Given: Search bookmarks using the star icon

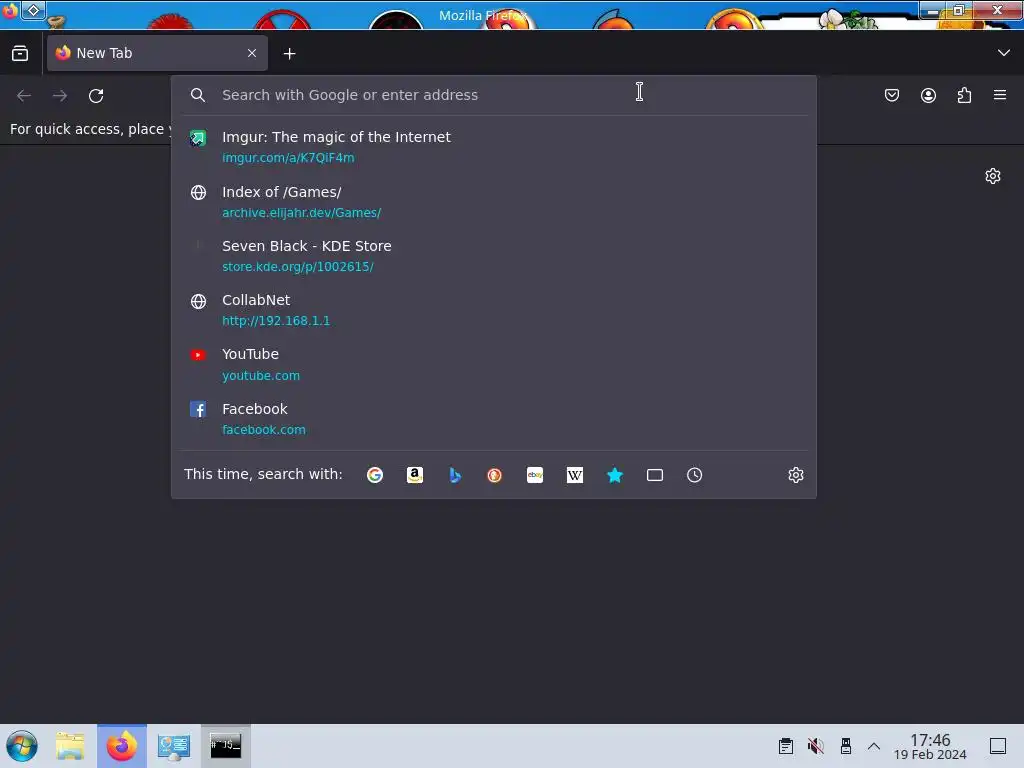Looking at the screenshot, I should coord(615,475).
